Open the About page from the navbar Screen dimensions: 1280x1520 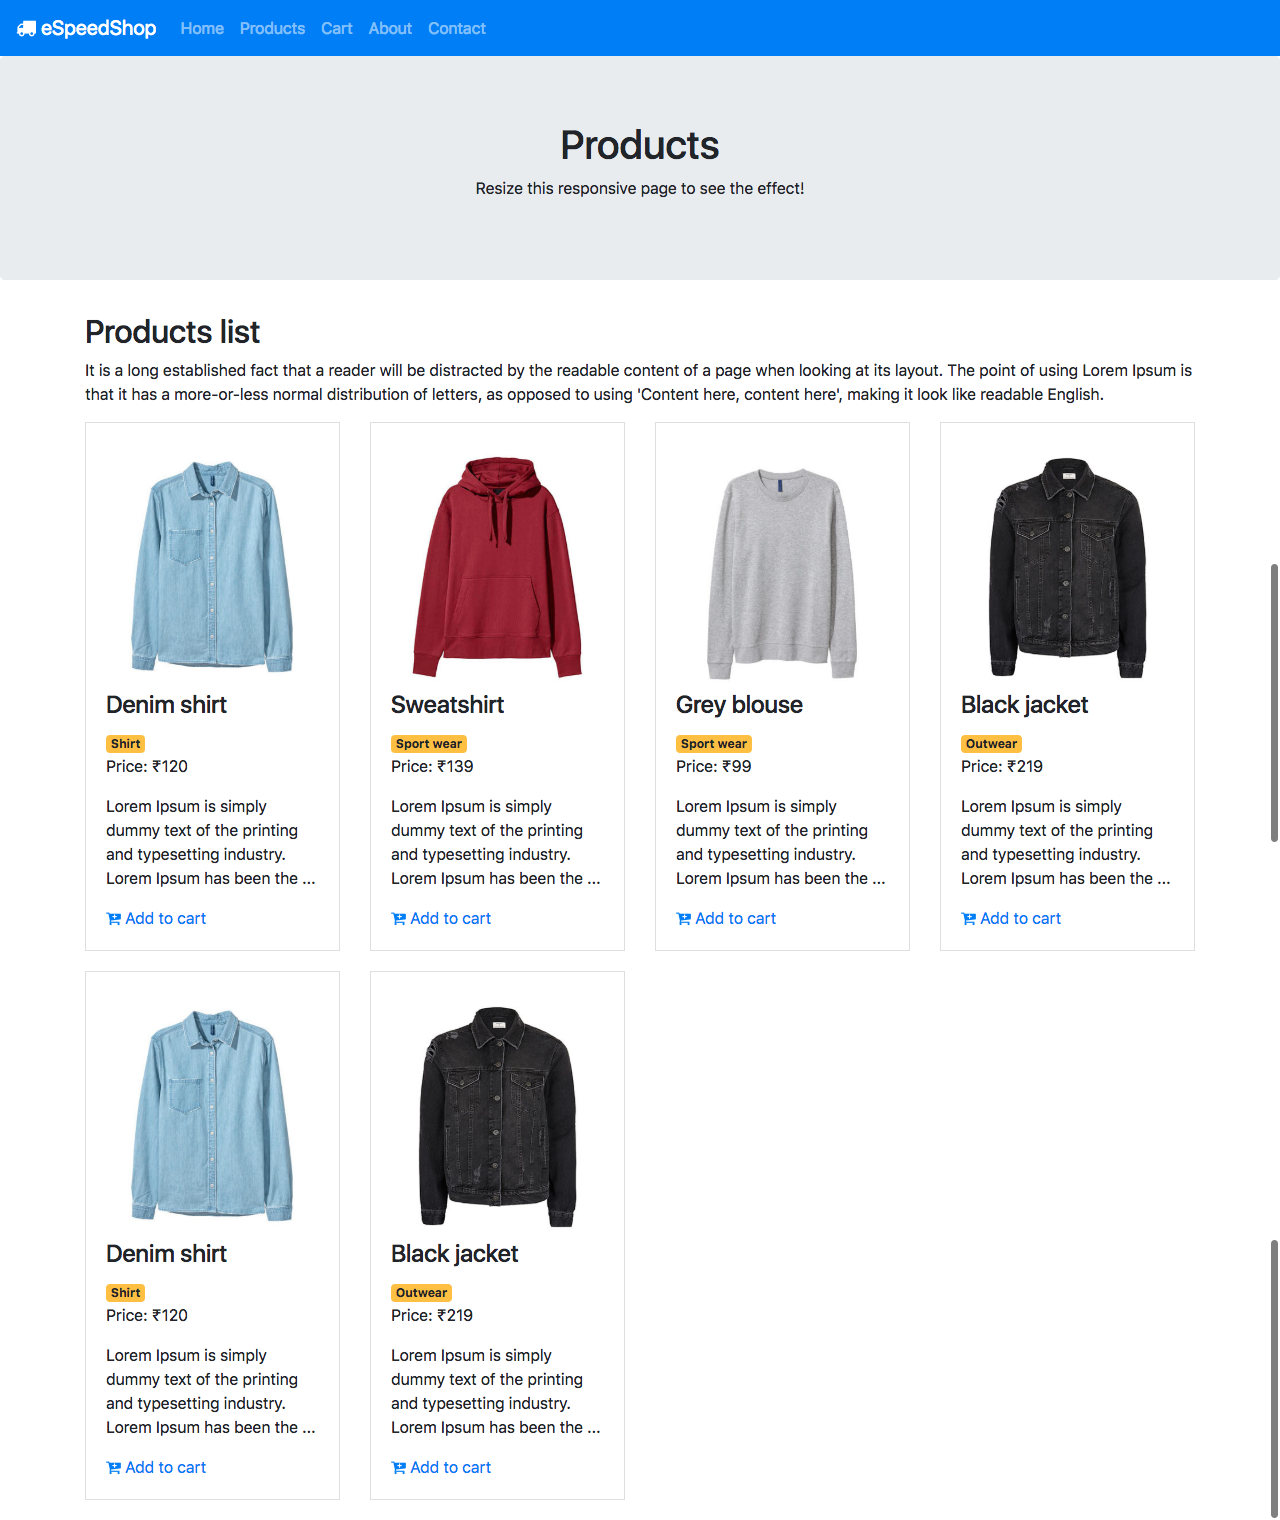(x=389, y=28)
